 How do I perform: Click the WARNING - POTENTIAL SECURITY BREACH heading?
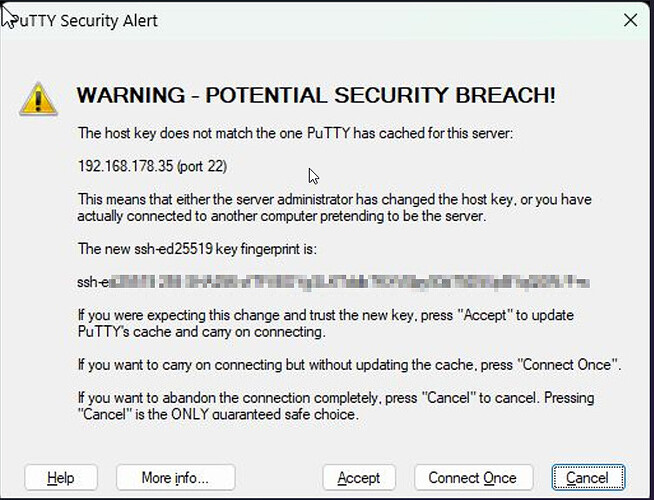(x=316, y=96)
